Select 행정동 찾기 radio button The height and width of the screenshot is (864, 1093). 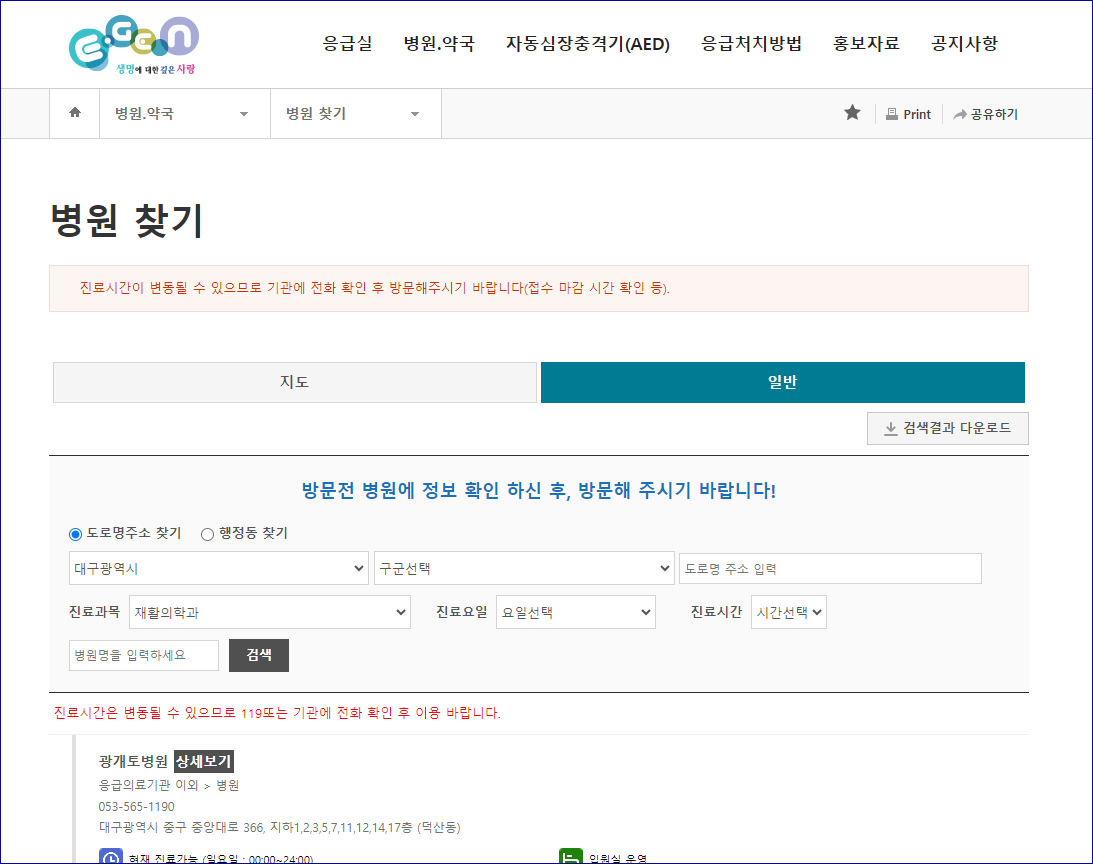click(x=207, y=534)
